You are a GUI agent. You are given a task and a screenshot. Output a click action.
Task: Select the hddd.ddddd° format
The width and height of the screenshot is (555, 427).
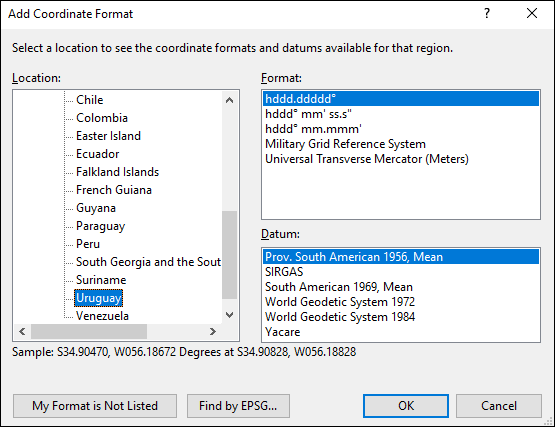tap(401, 99)
